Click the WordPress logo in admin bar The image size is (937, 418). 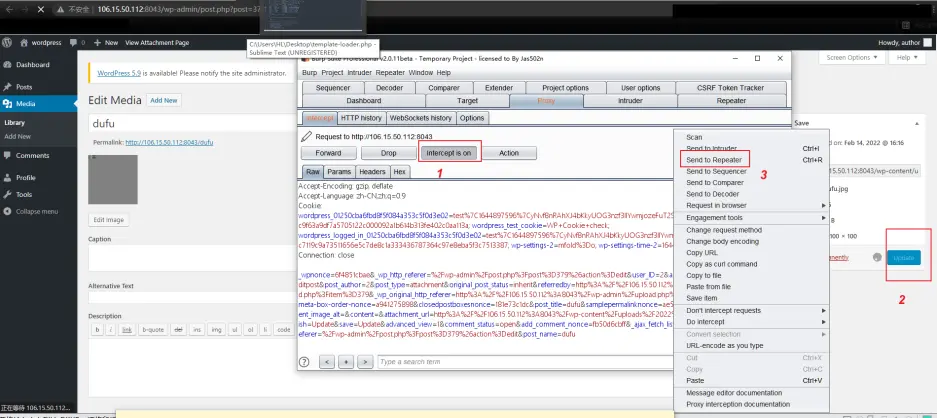pos(7,42)
